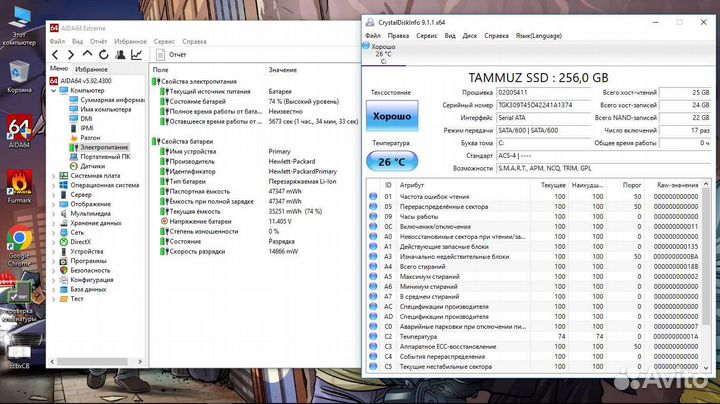Click the Состояние батарей row
The width and height of the screenshot is (720, 404).
coord(255,101)
